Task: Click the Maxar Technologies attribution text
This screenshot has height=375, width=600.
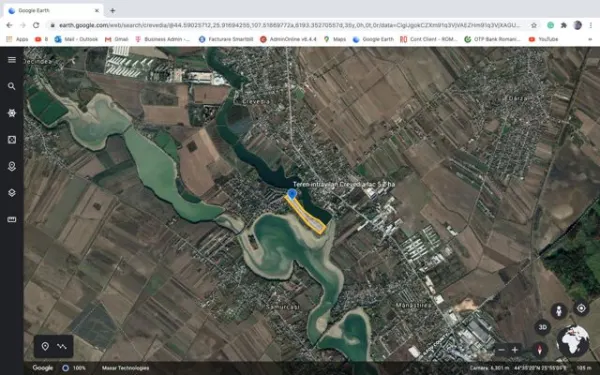Action: tap(126, 368)
